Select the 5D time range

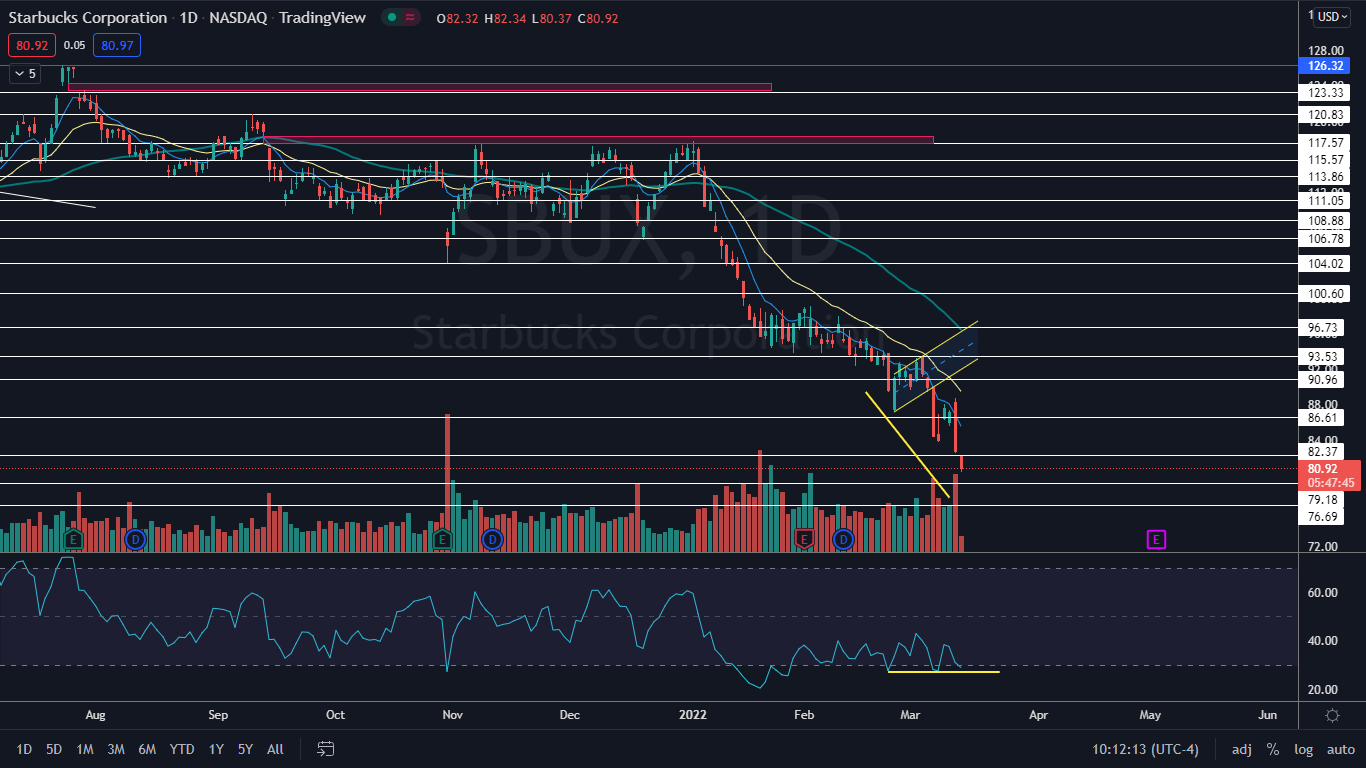pos(54,749)
